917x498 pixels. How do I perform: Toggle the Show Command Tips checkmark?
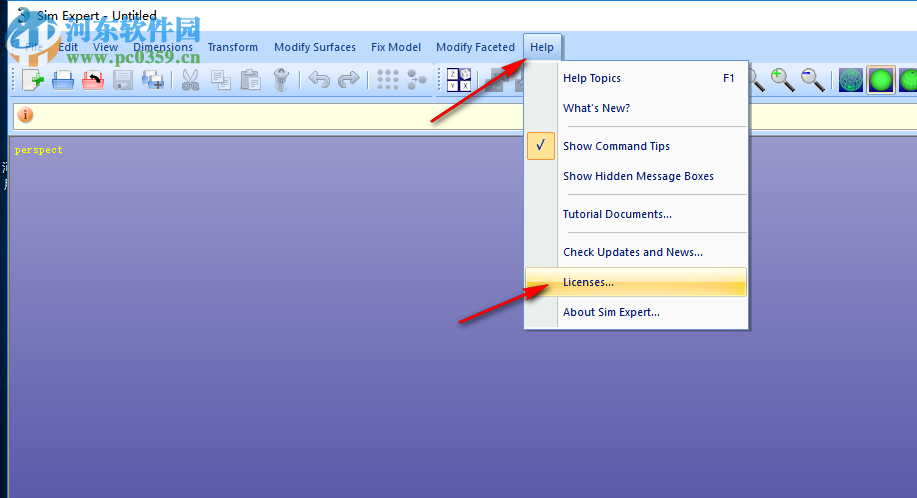tap(541, 146)
